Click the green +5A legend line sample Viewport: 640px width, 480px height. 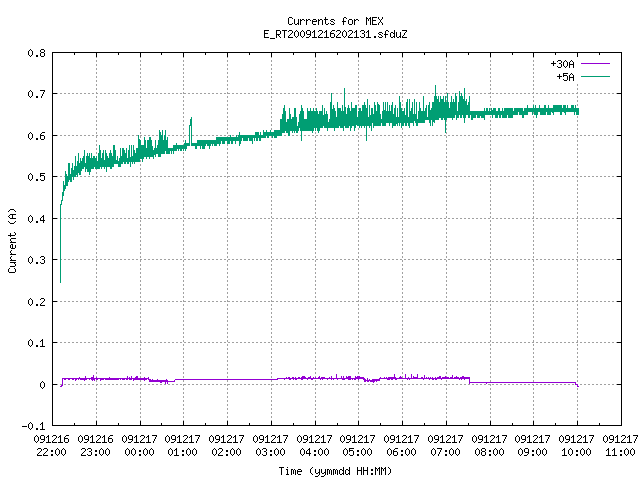595,76
